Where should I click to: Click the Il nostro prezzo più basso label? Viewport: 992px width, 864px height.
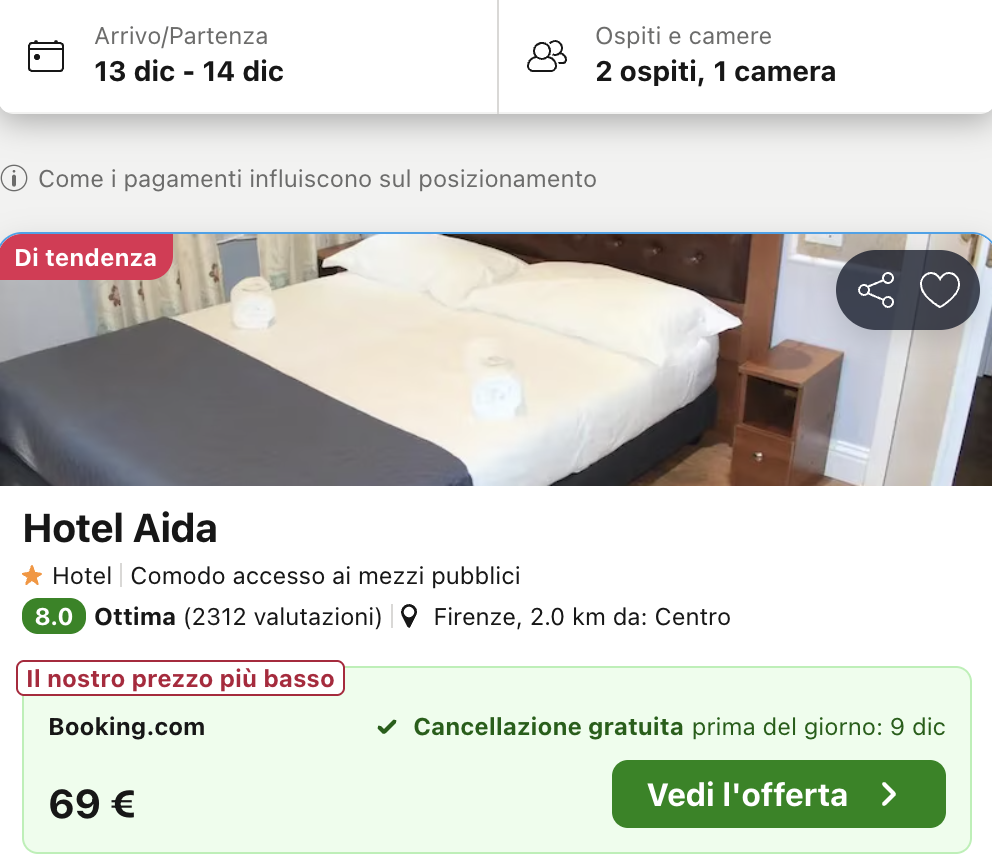pos(181,679)
